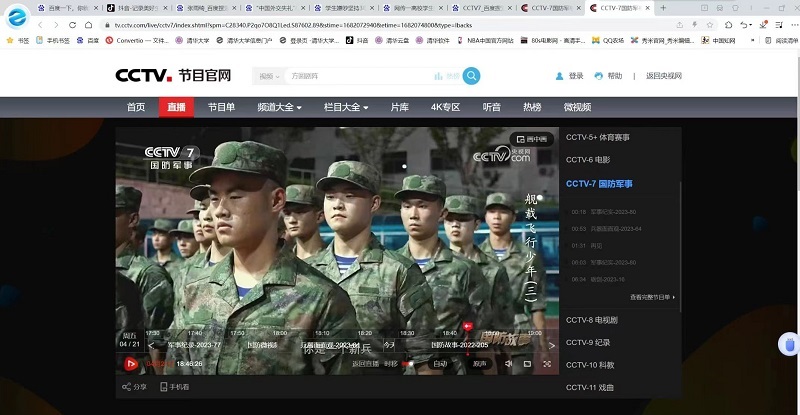Enter fullscreen with the fullscreen icon
800x415 pixels.
[x=547, y=363]
